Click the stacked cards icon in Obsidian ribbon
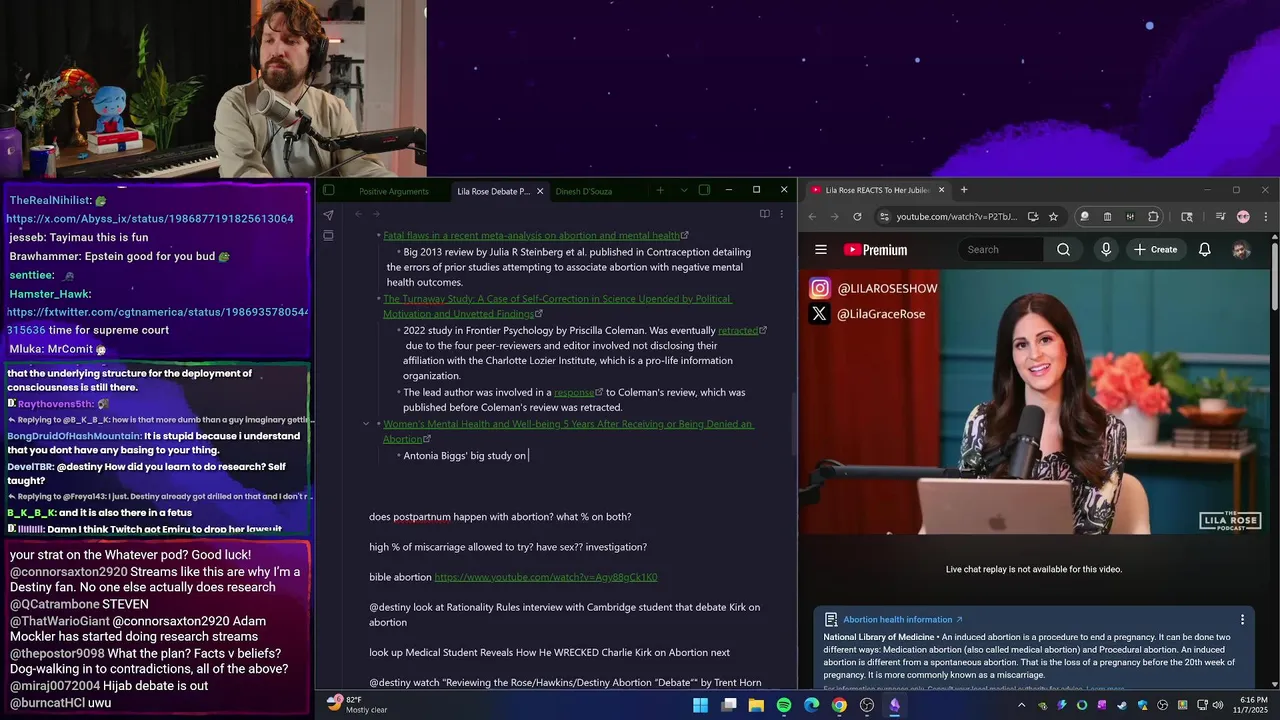Screen dimensions: 1280x720 328,236
